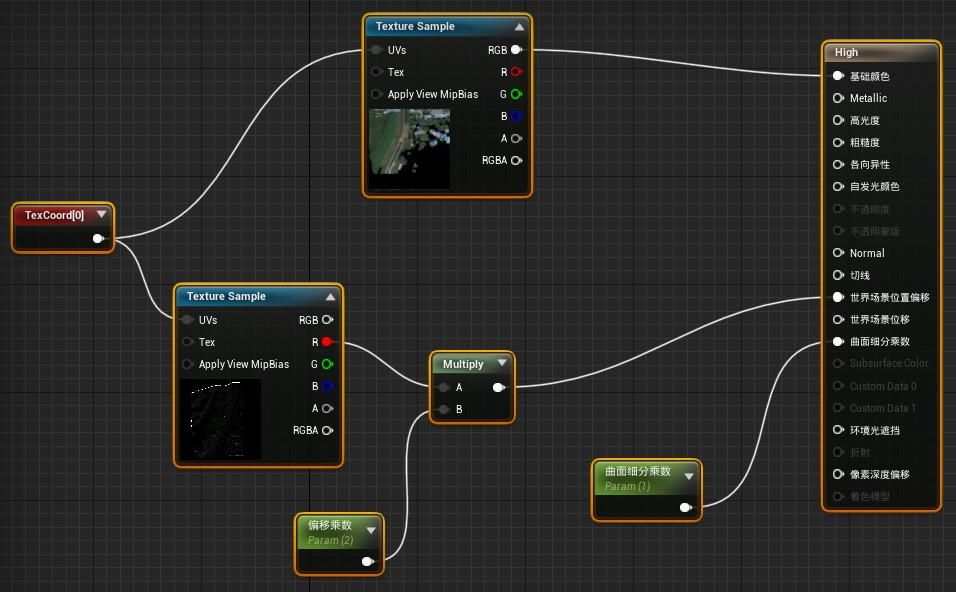Click the 像素深度偏移 input pin
The height and width of the screenshot is (592, 956).
[x=838, y=474]
